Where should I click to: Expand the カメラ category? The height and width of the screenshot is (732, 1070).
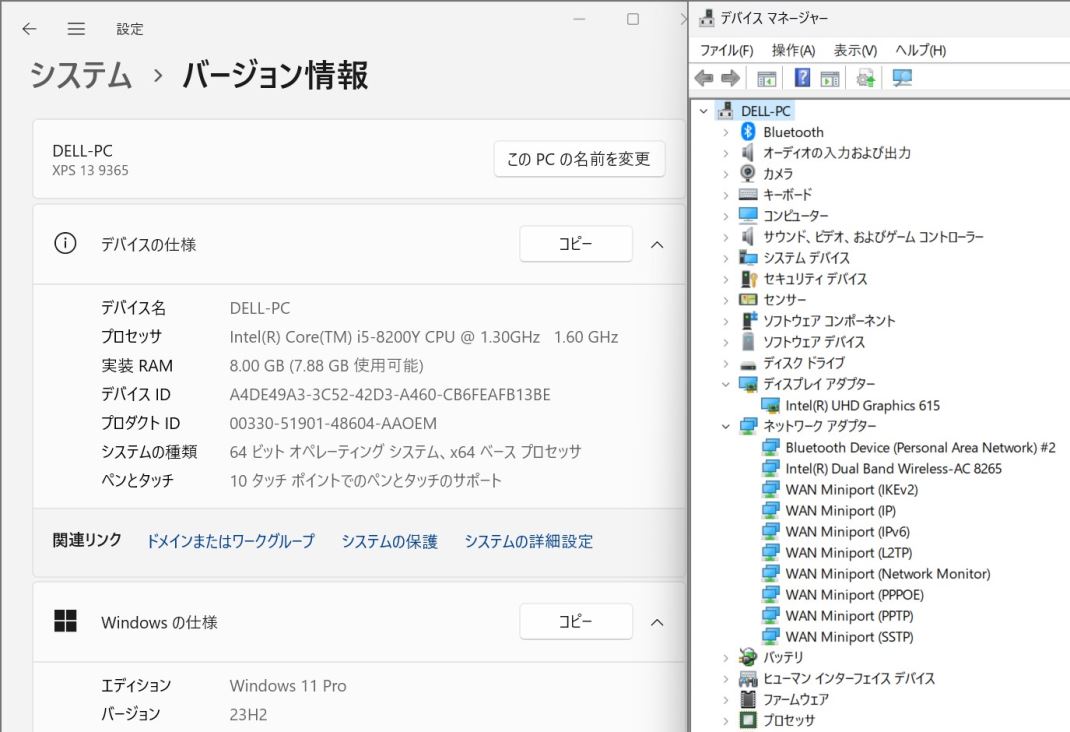[727, 174]
